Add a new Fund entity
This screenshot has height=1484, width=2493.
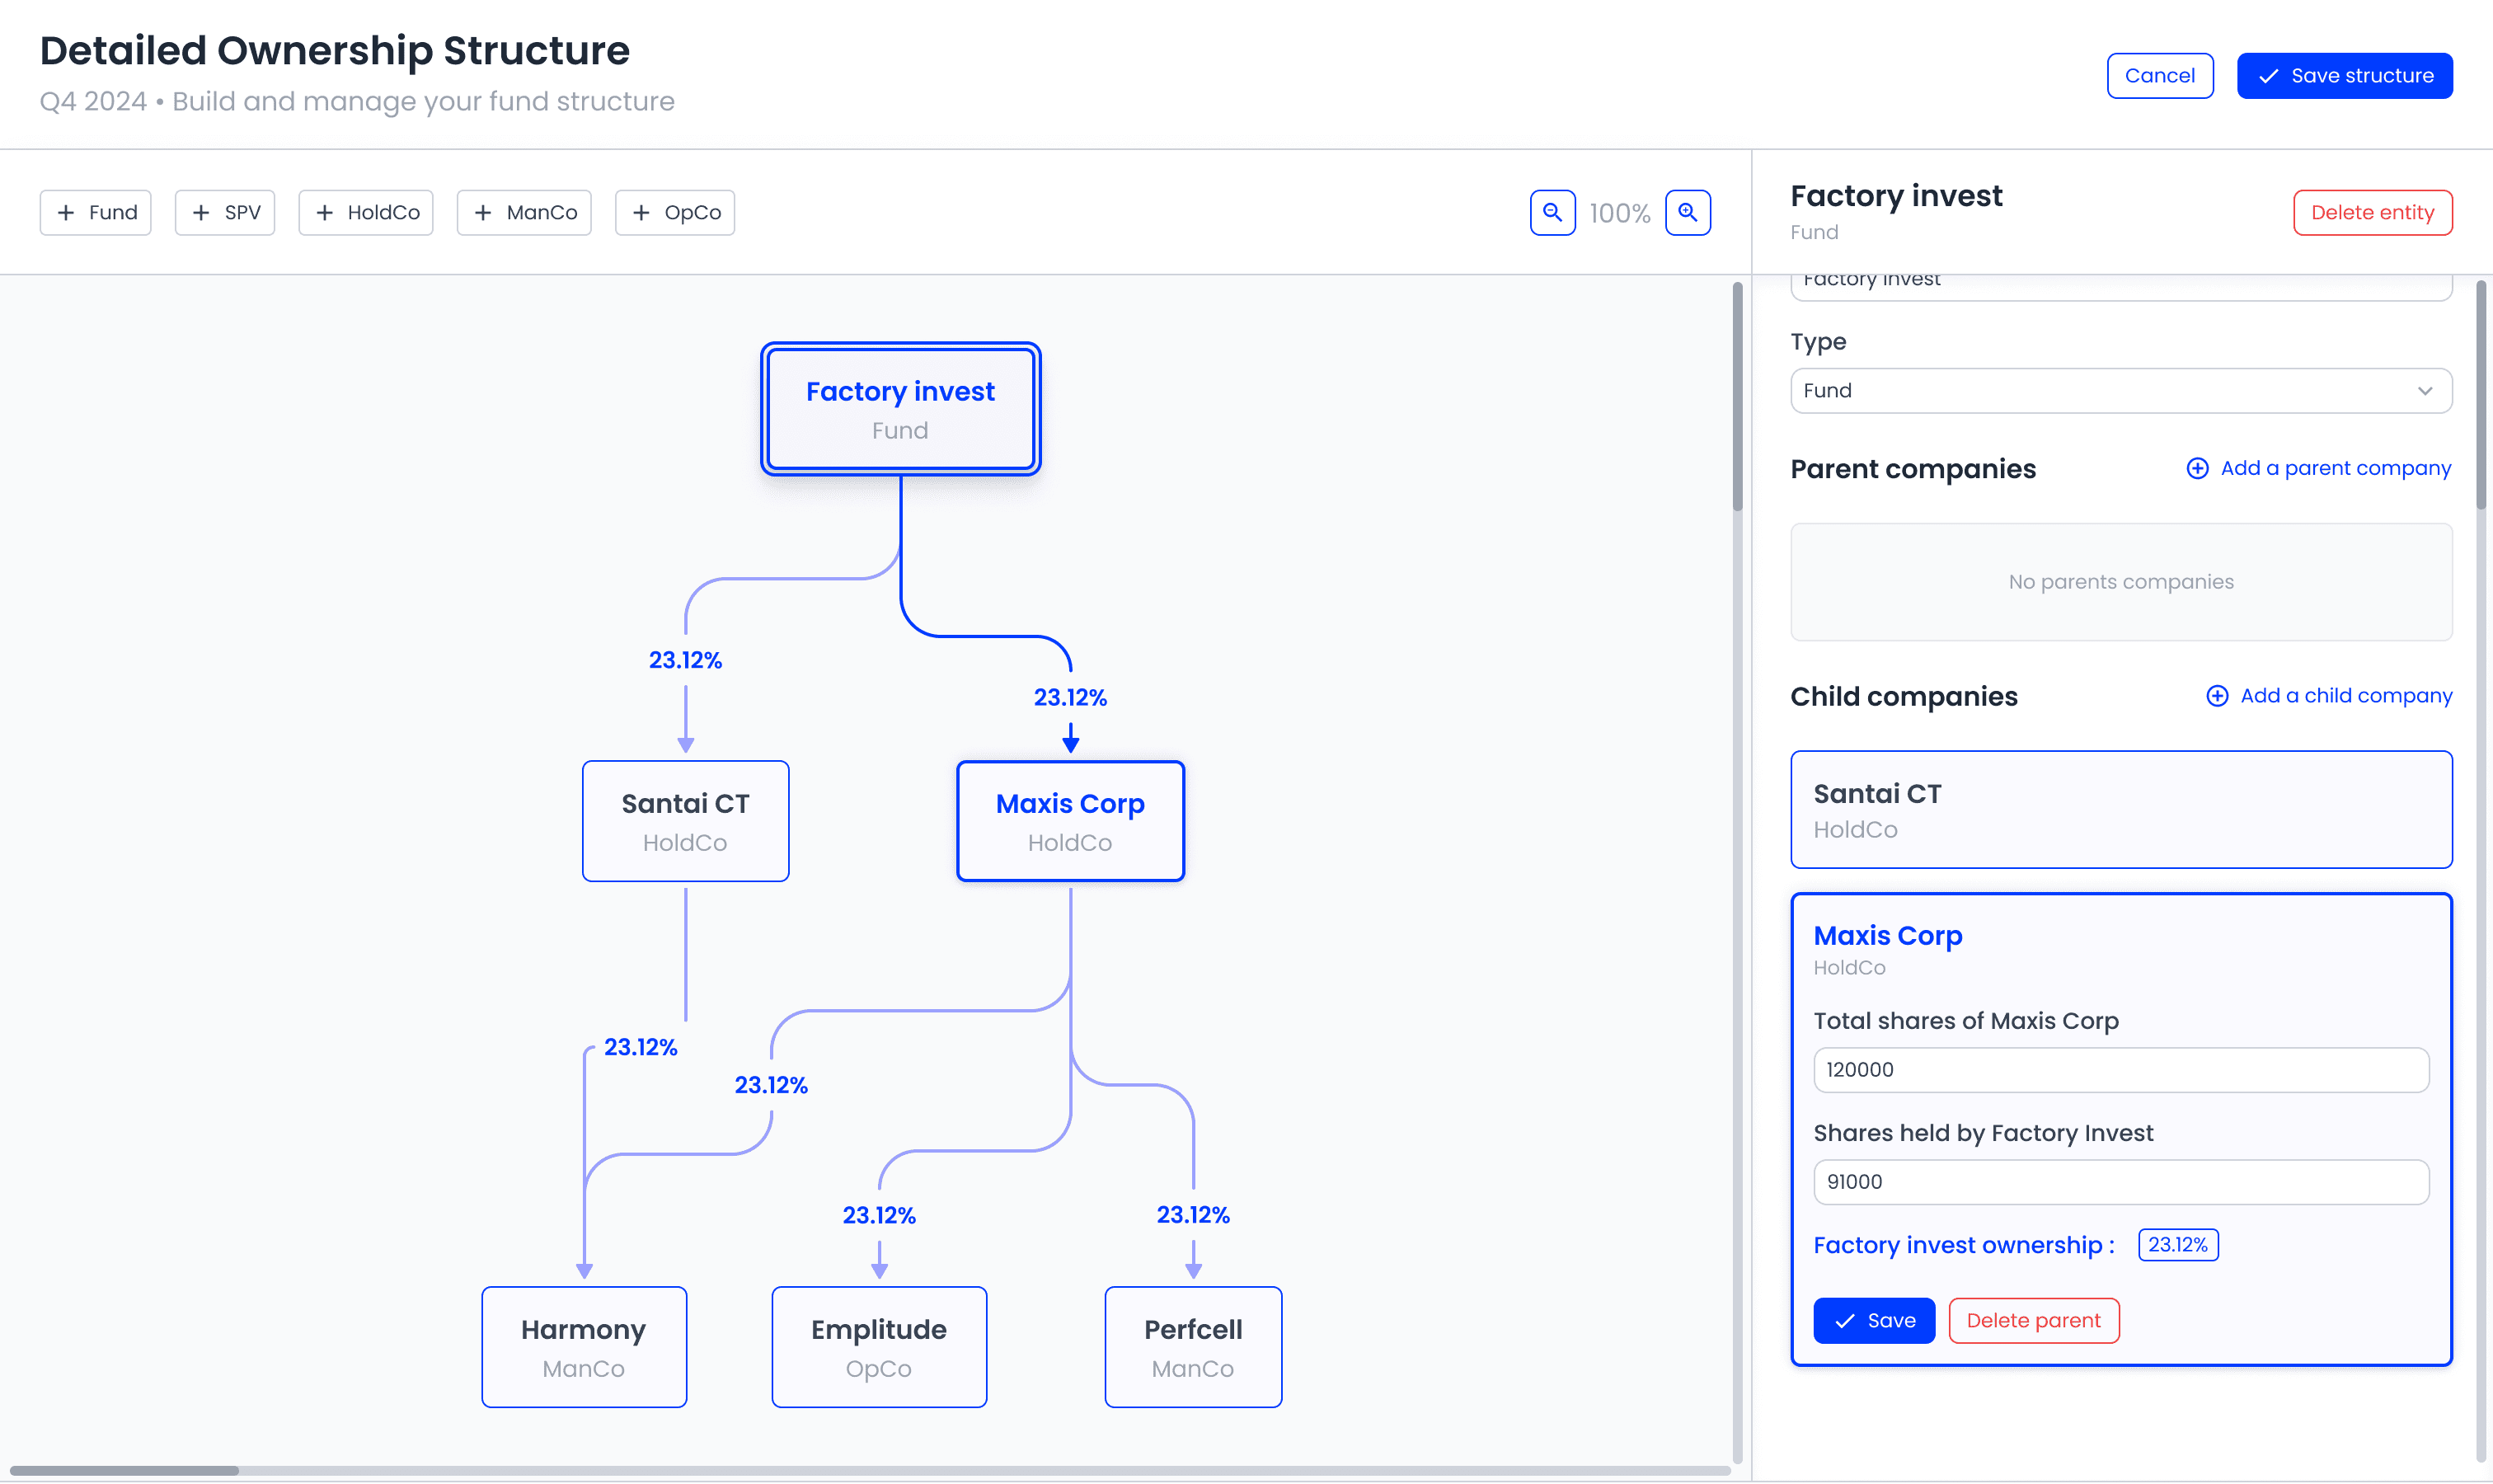tap(96, 213)
